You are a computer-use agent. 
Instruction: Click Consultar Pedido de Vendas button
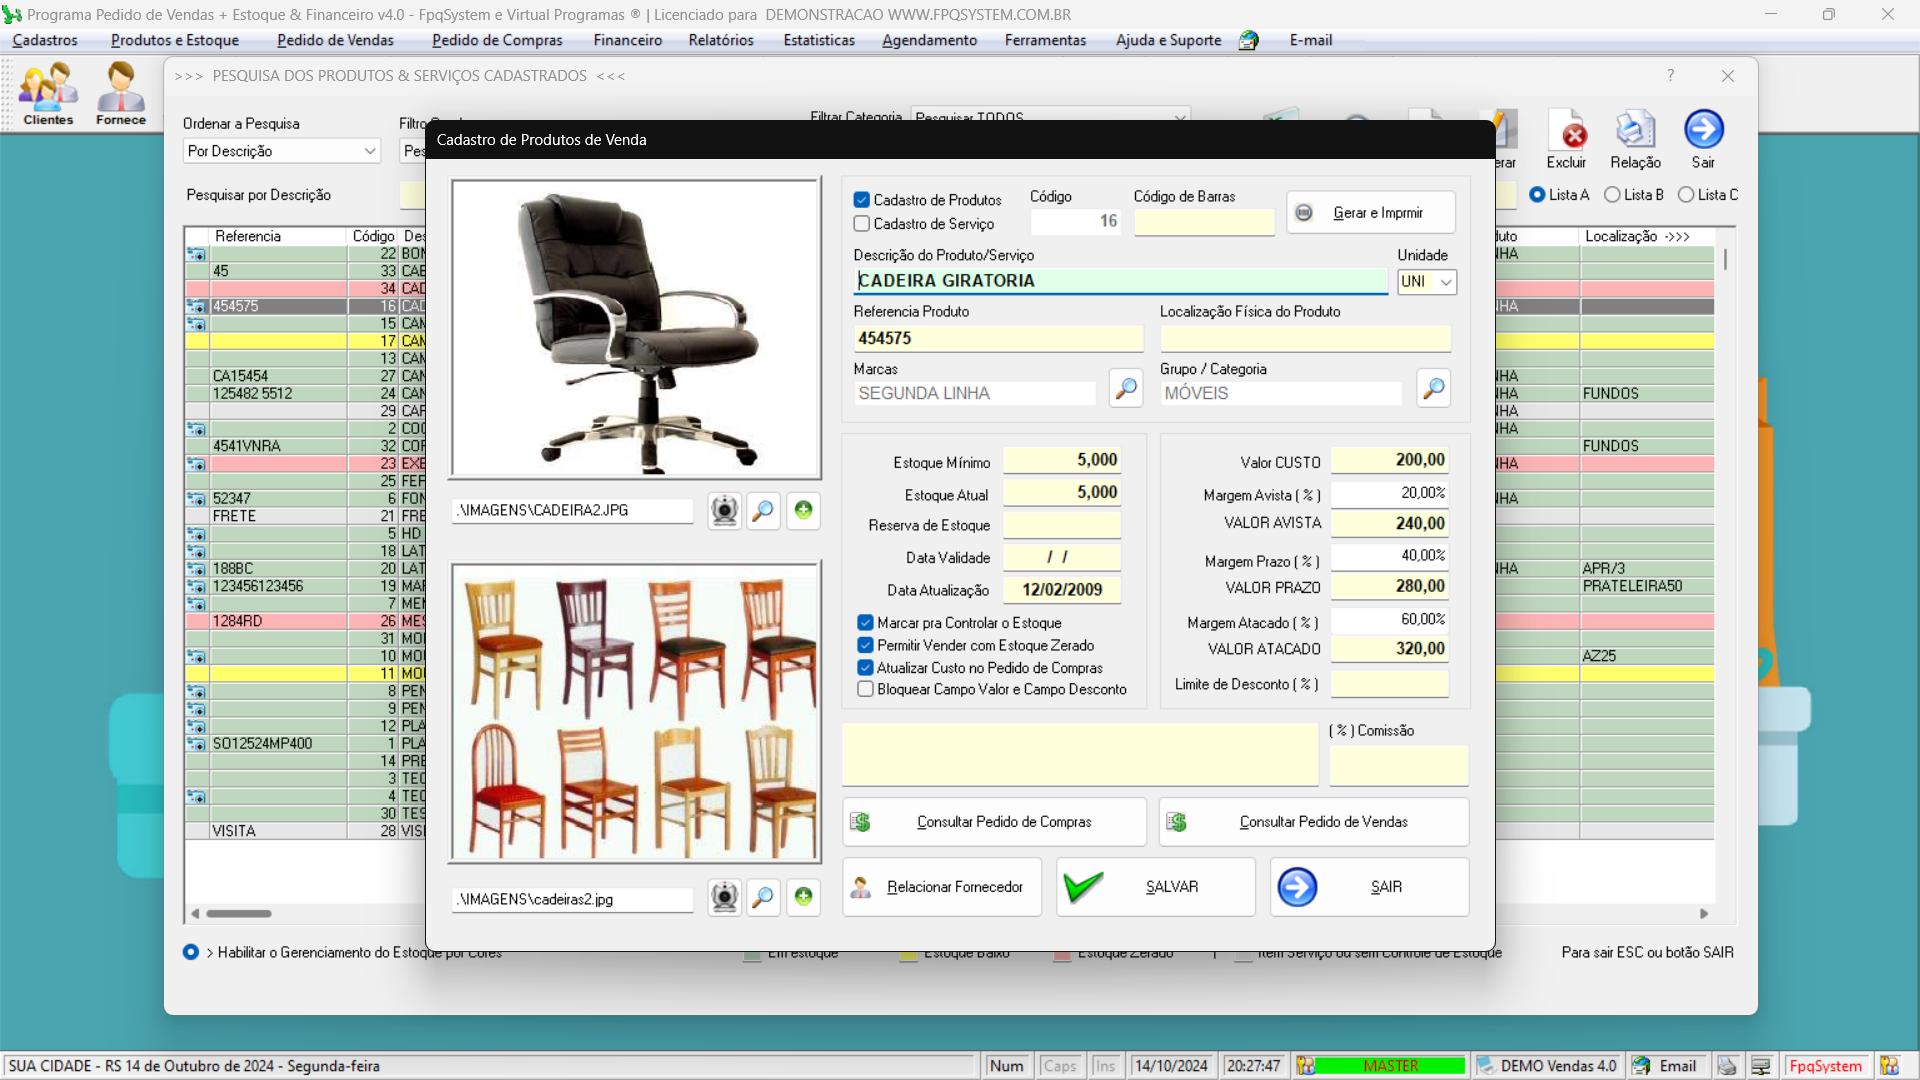[1313, 822]
